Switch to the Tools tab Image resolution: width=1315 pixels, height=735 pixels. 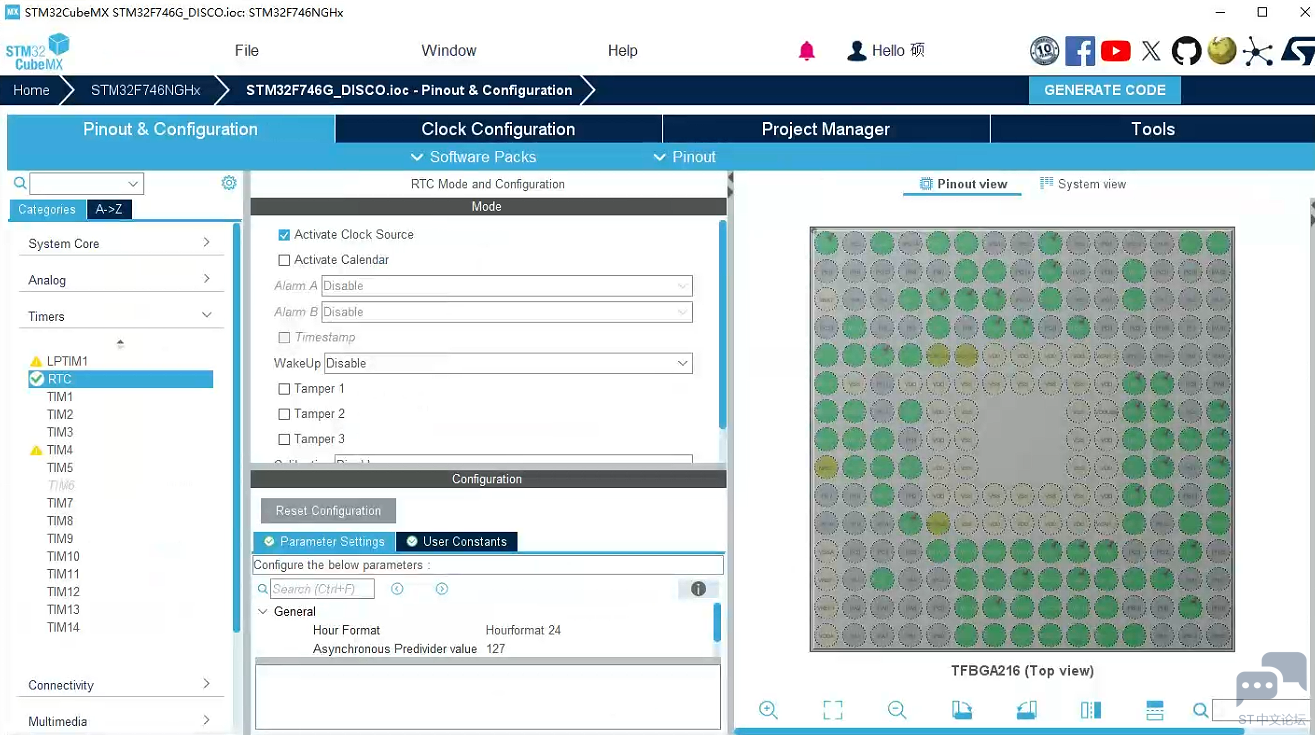pyautogui.click(x=1152, y=129)
